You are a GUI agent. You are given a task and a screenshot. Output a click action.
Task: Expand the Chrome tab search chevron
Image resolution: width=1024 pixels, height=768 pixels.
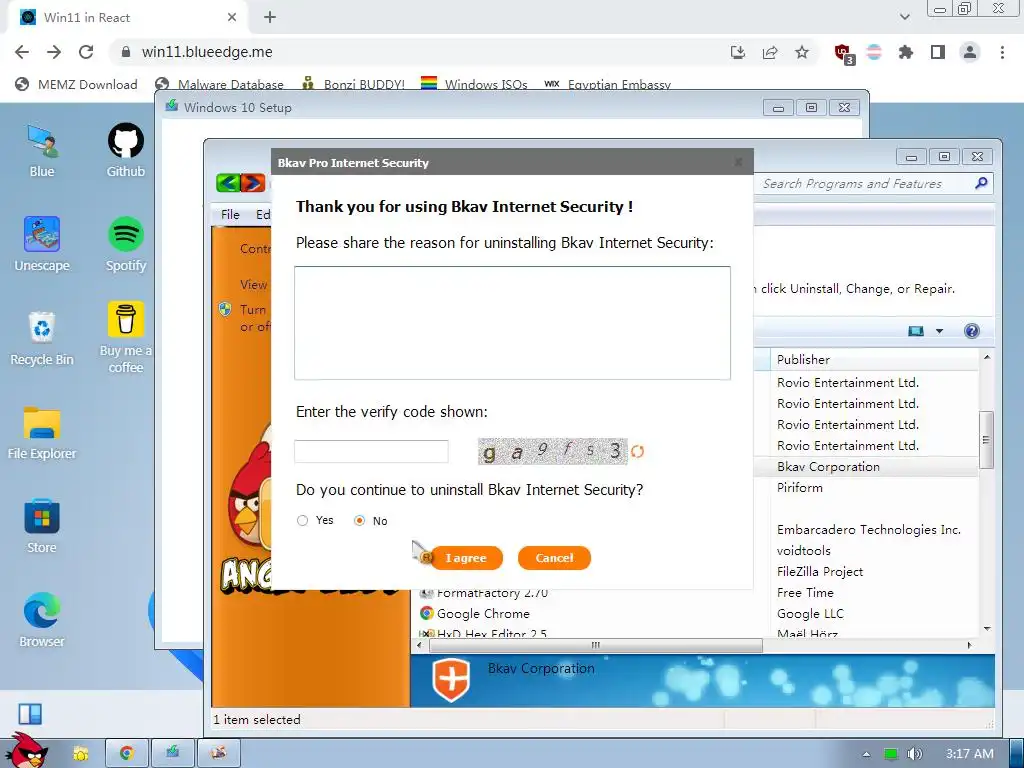pyautogui.click(x=904, y=17)
